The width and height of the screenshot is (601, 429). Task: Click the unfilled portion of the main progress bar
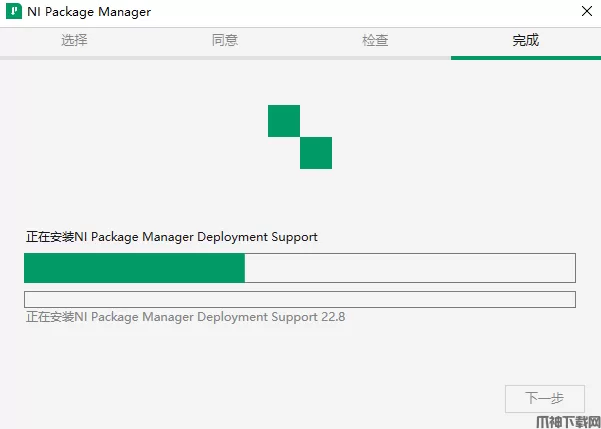410,268
